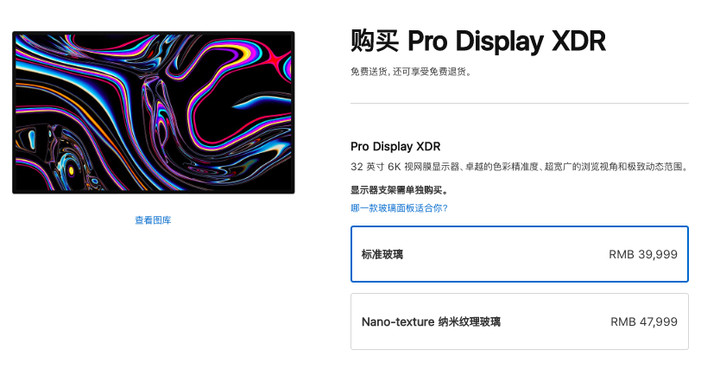Select the 标准玻璃 glass option
Image resolution: width=720 pixels, height=369 pixels.
point(519,254)
